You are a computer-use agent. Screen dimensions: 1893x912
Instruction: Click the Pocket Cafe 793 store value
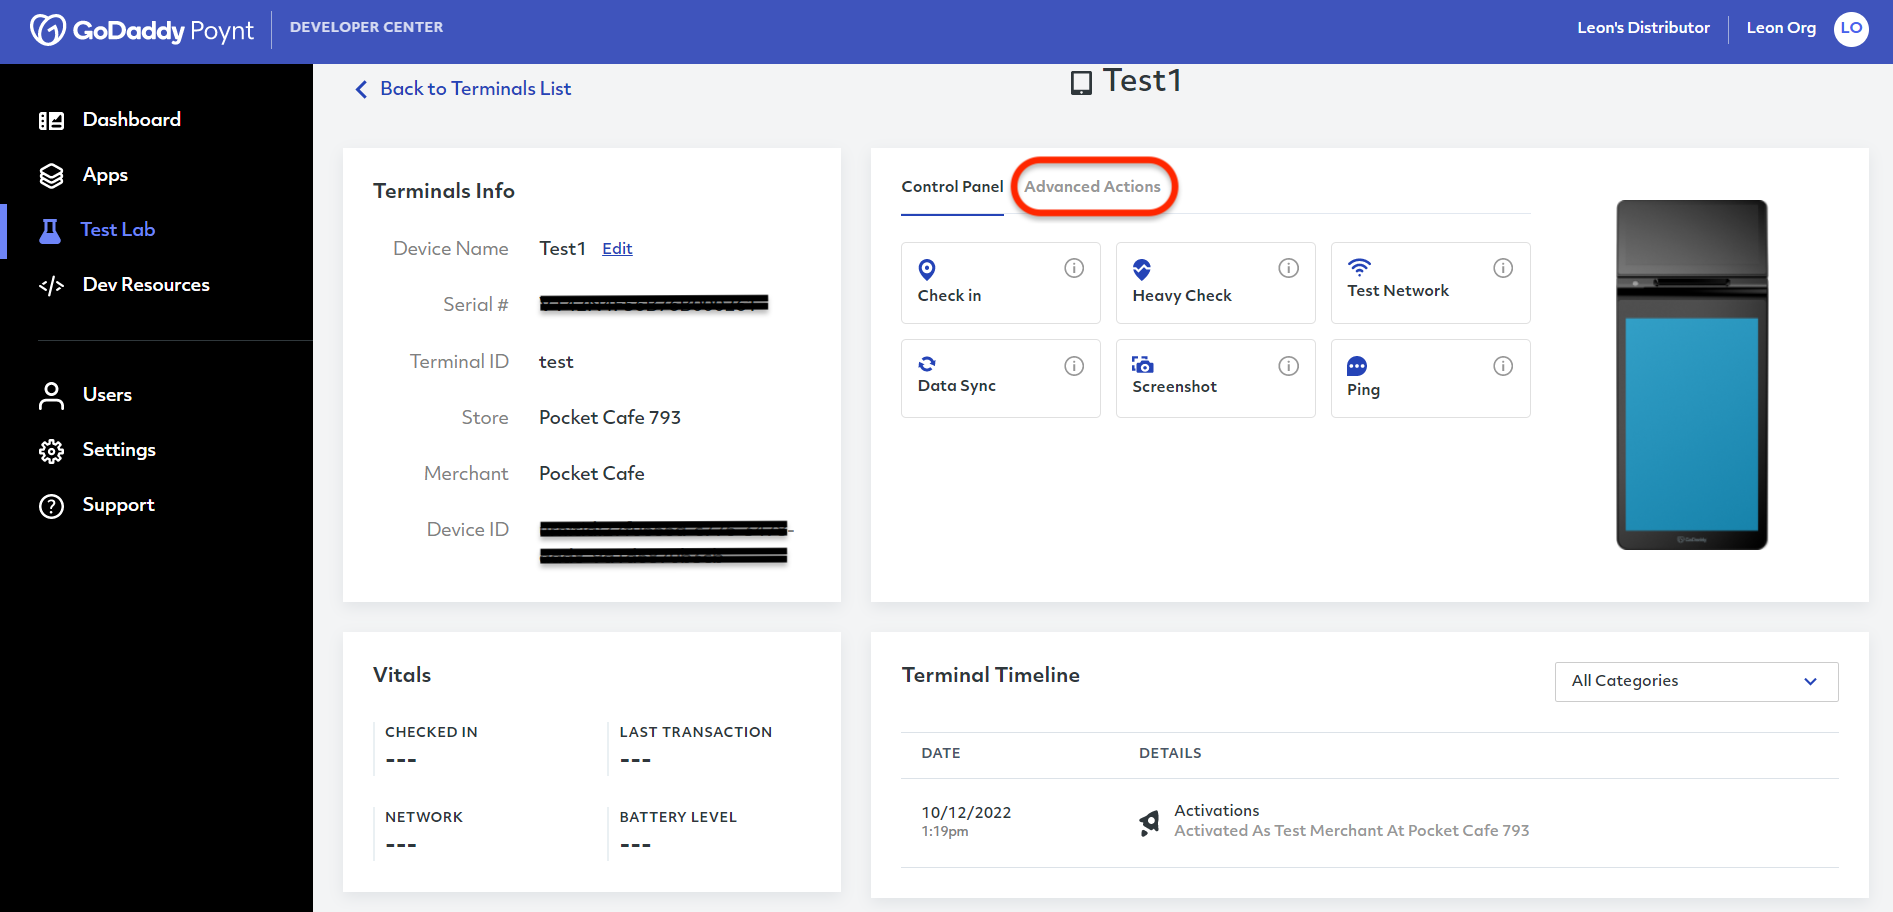click(610, 418)
